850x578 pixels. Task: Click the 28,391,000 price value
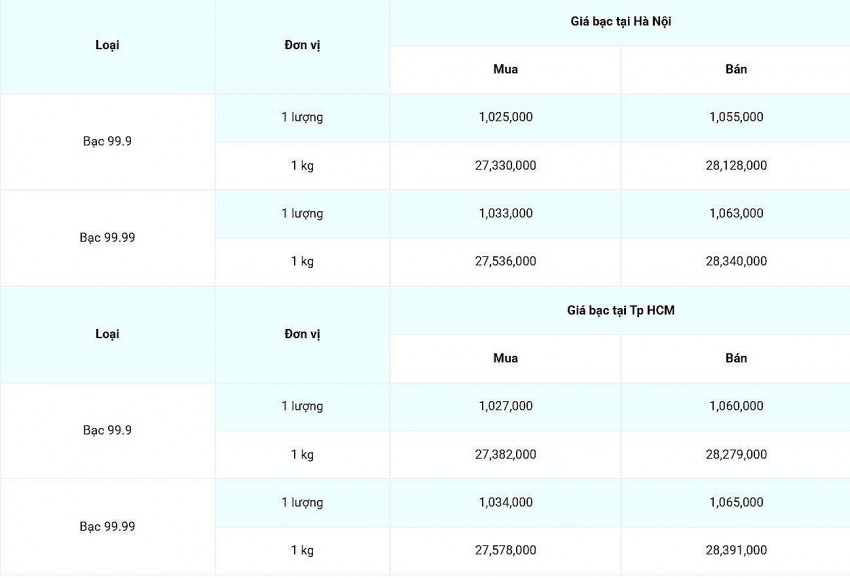[x=736, y=550]
